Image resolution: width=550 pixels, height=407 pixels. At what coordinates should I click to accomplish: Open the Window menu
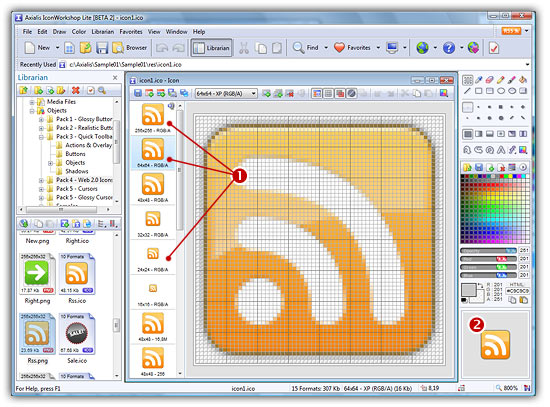click(176, 32)
